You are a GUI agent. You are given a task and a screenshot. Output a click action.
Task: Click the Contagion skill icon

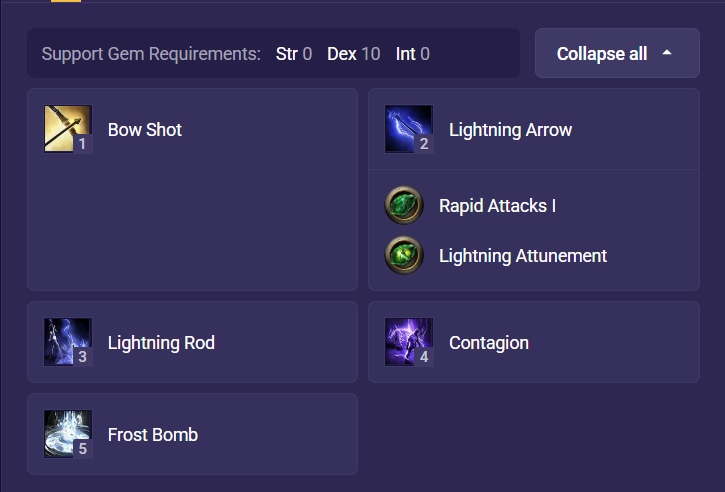[x=409, y=342]
